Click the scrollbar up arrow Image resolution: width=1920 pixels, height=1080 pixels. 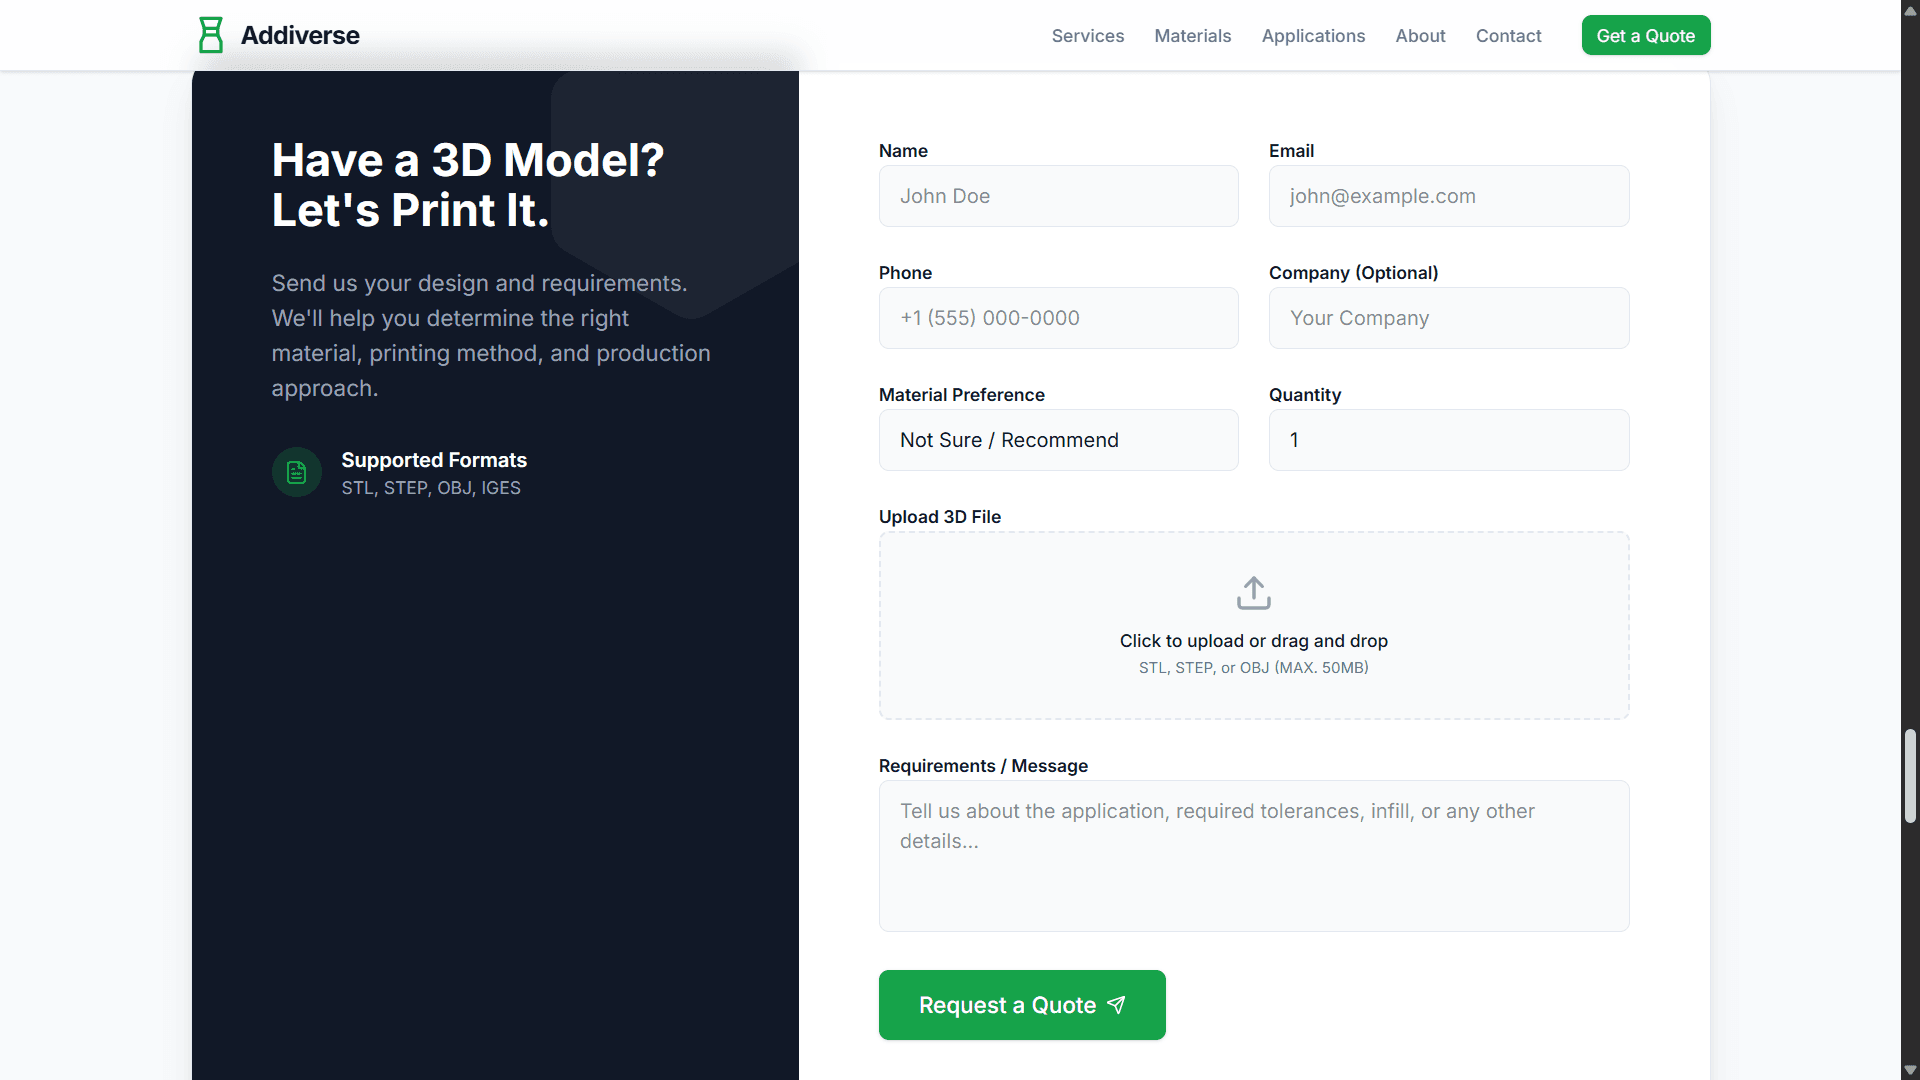pos(1910,10)
